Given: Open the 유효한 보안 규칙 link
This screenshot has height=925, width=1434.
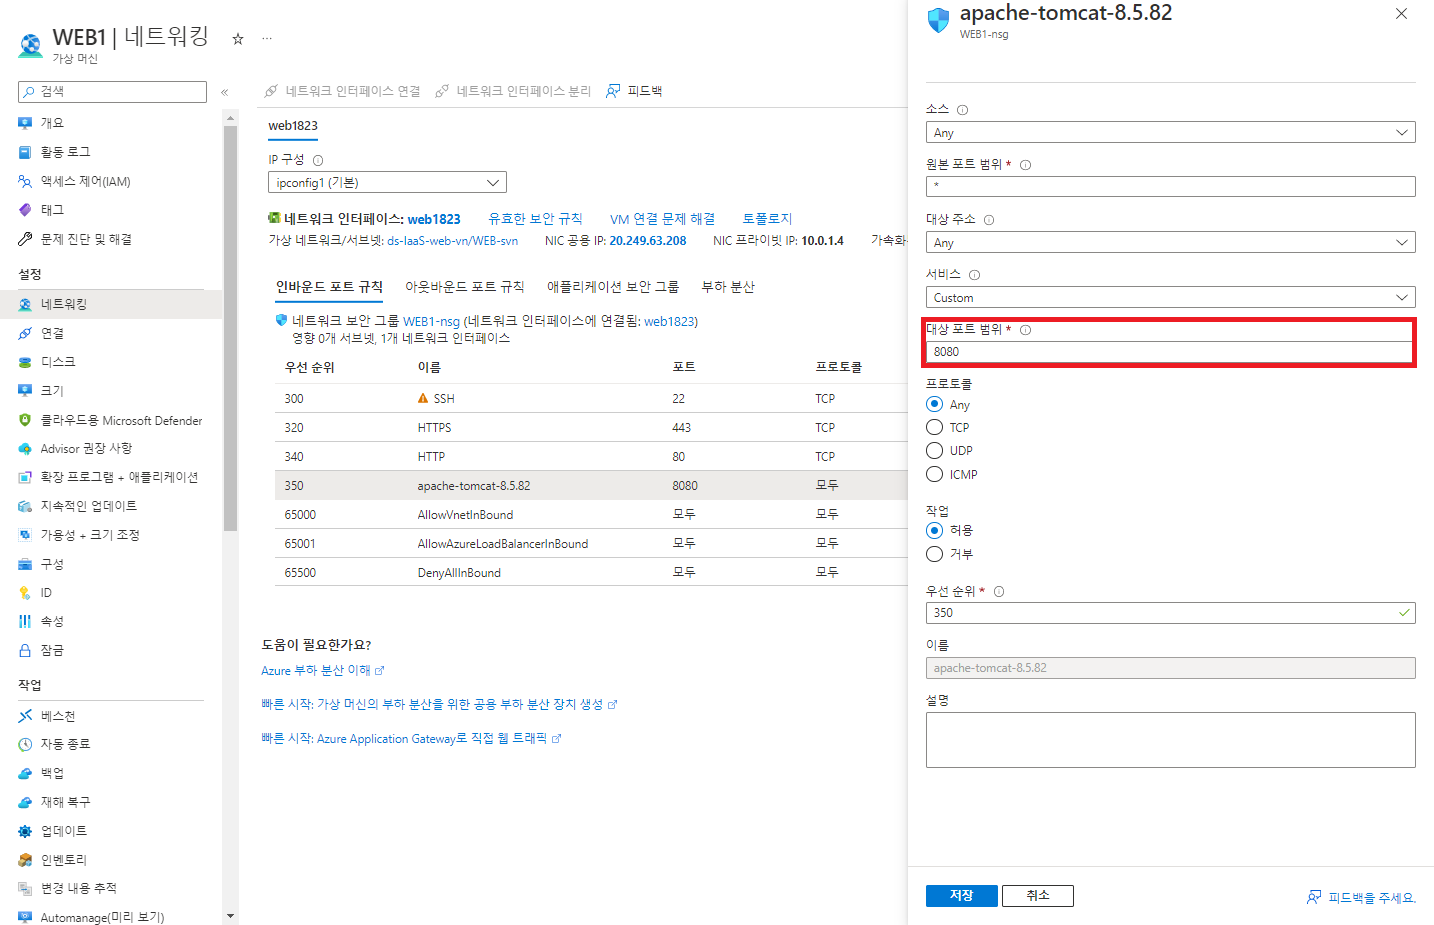Looking at the screenshot, I should pos(535,219).
